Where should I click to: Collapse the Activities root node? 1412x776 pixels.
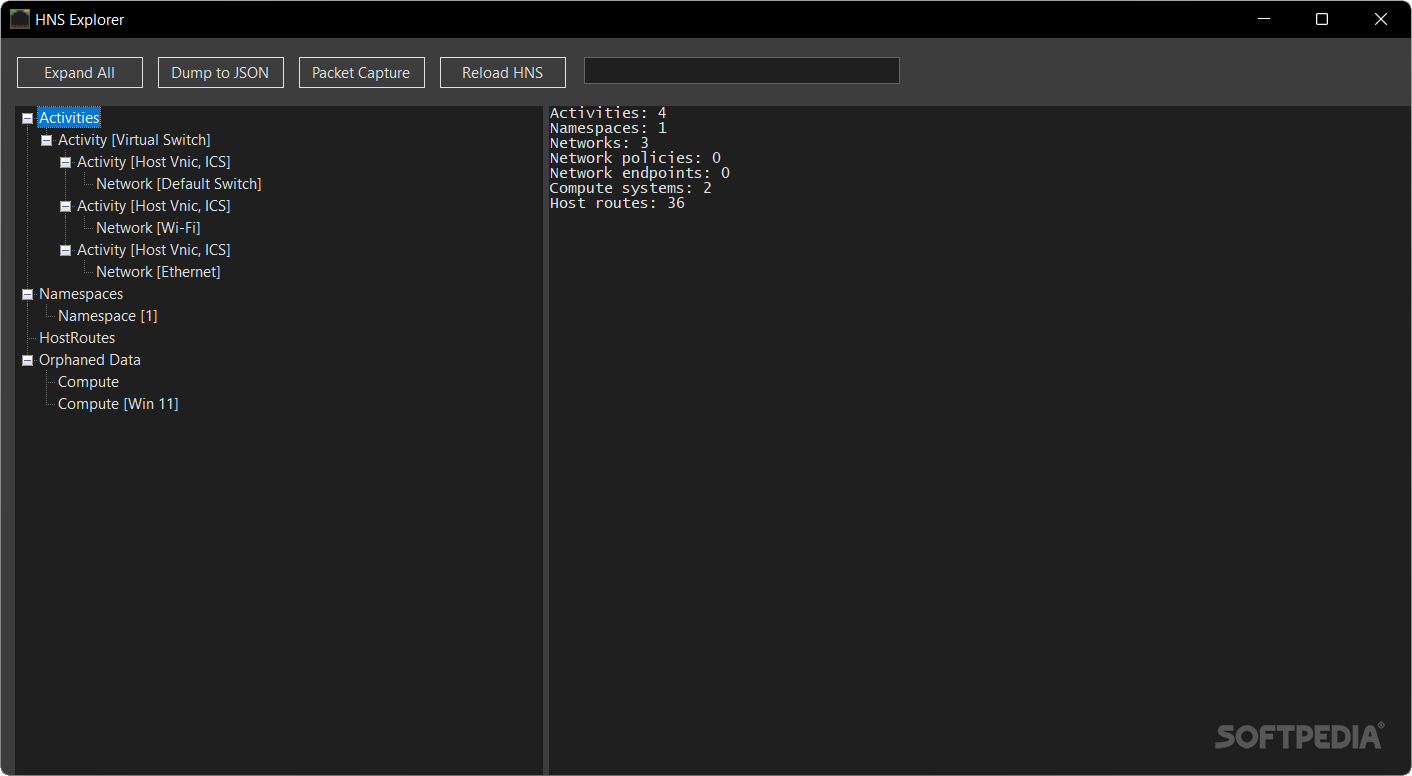[x=27, y=118]
